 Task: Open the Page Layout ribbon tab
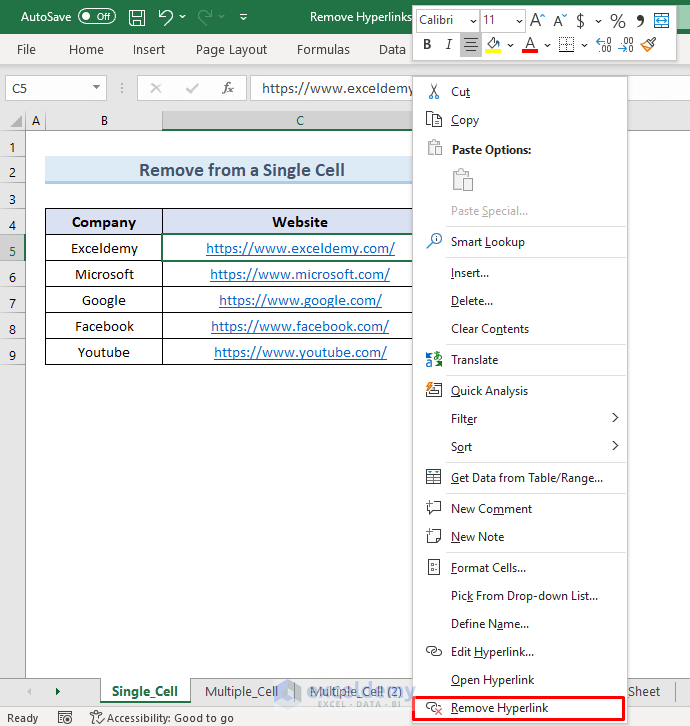coord(231,49)
